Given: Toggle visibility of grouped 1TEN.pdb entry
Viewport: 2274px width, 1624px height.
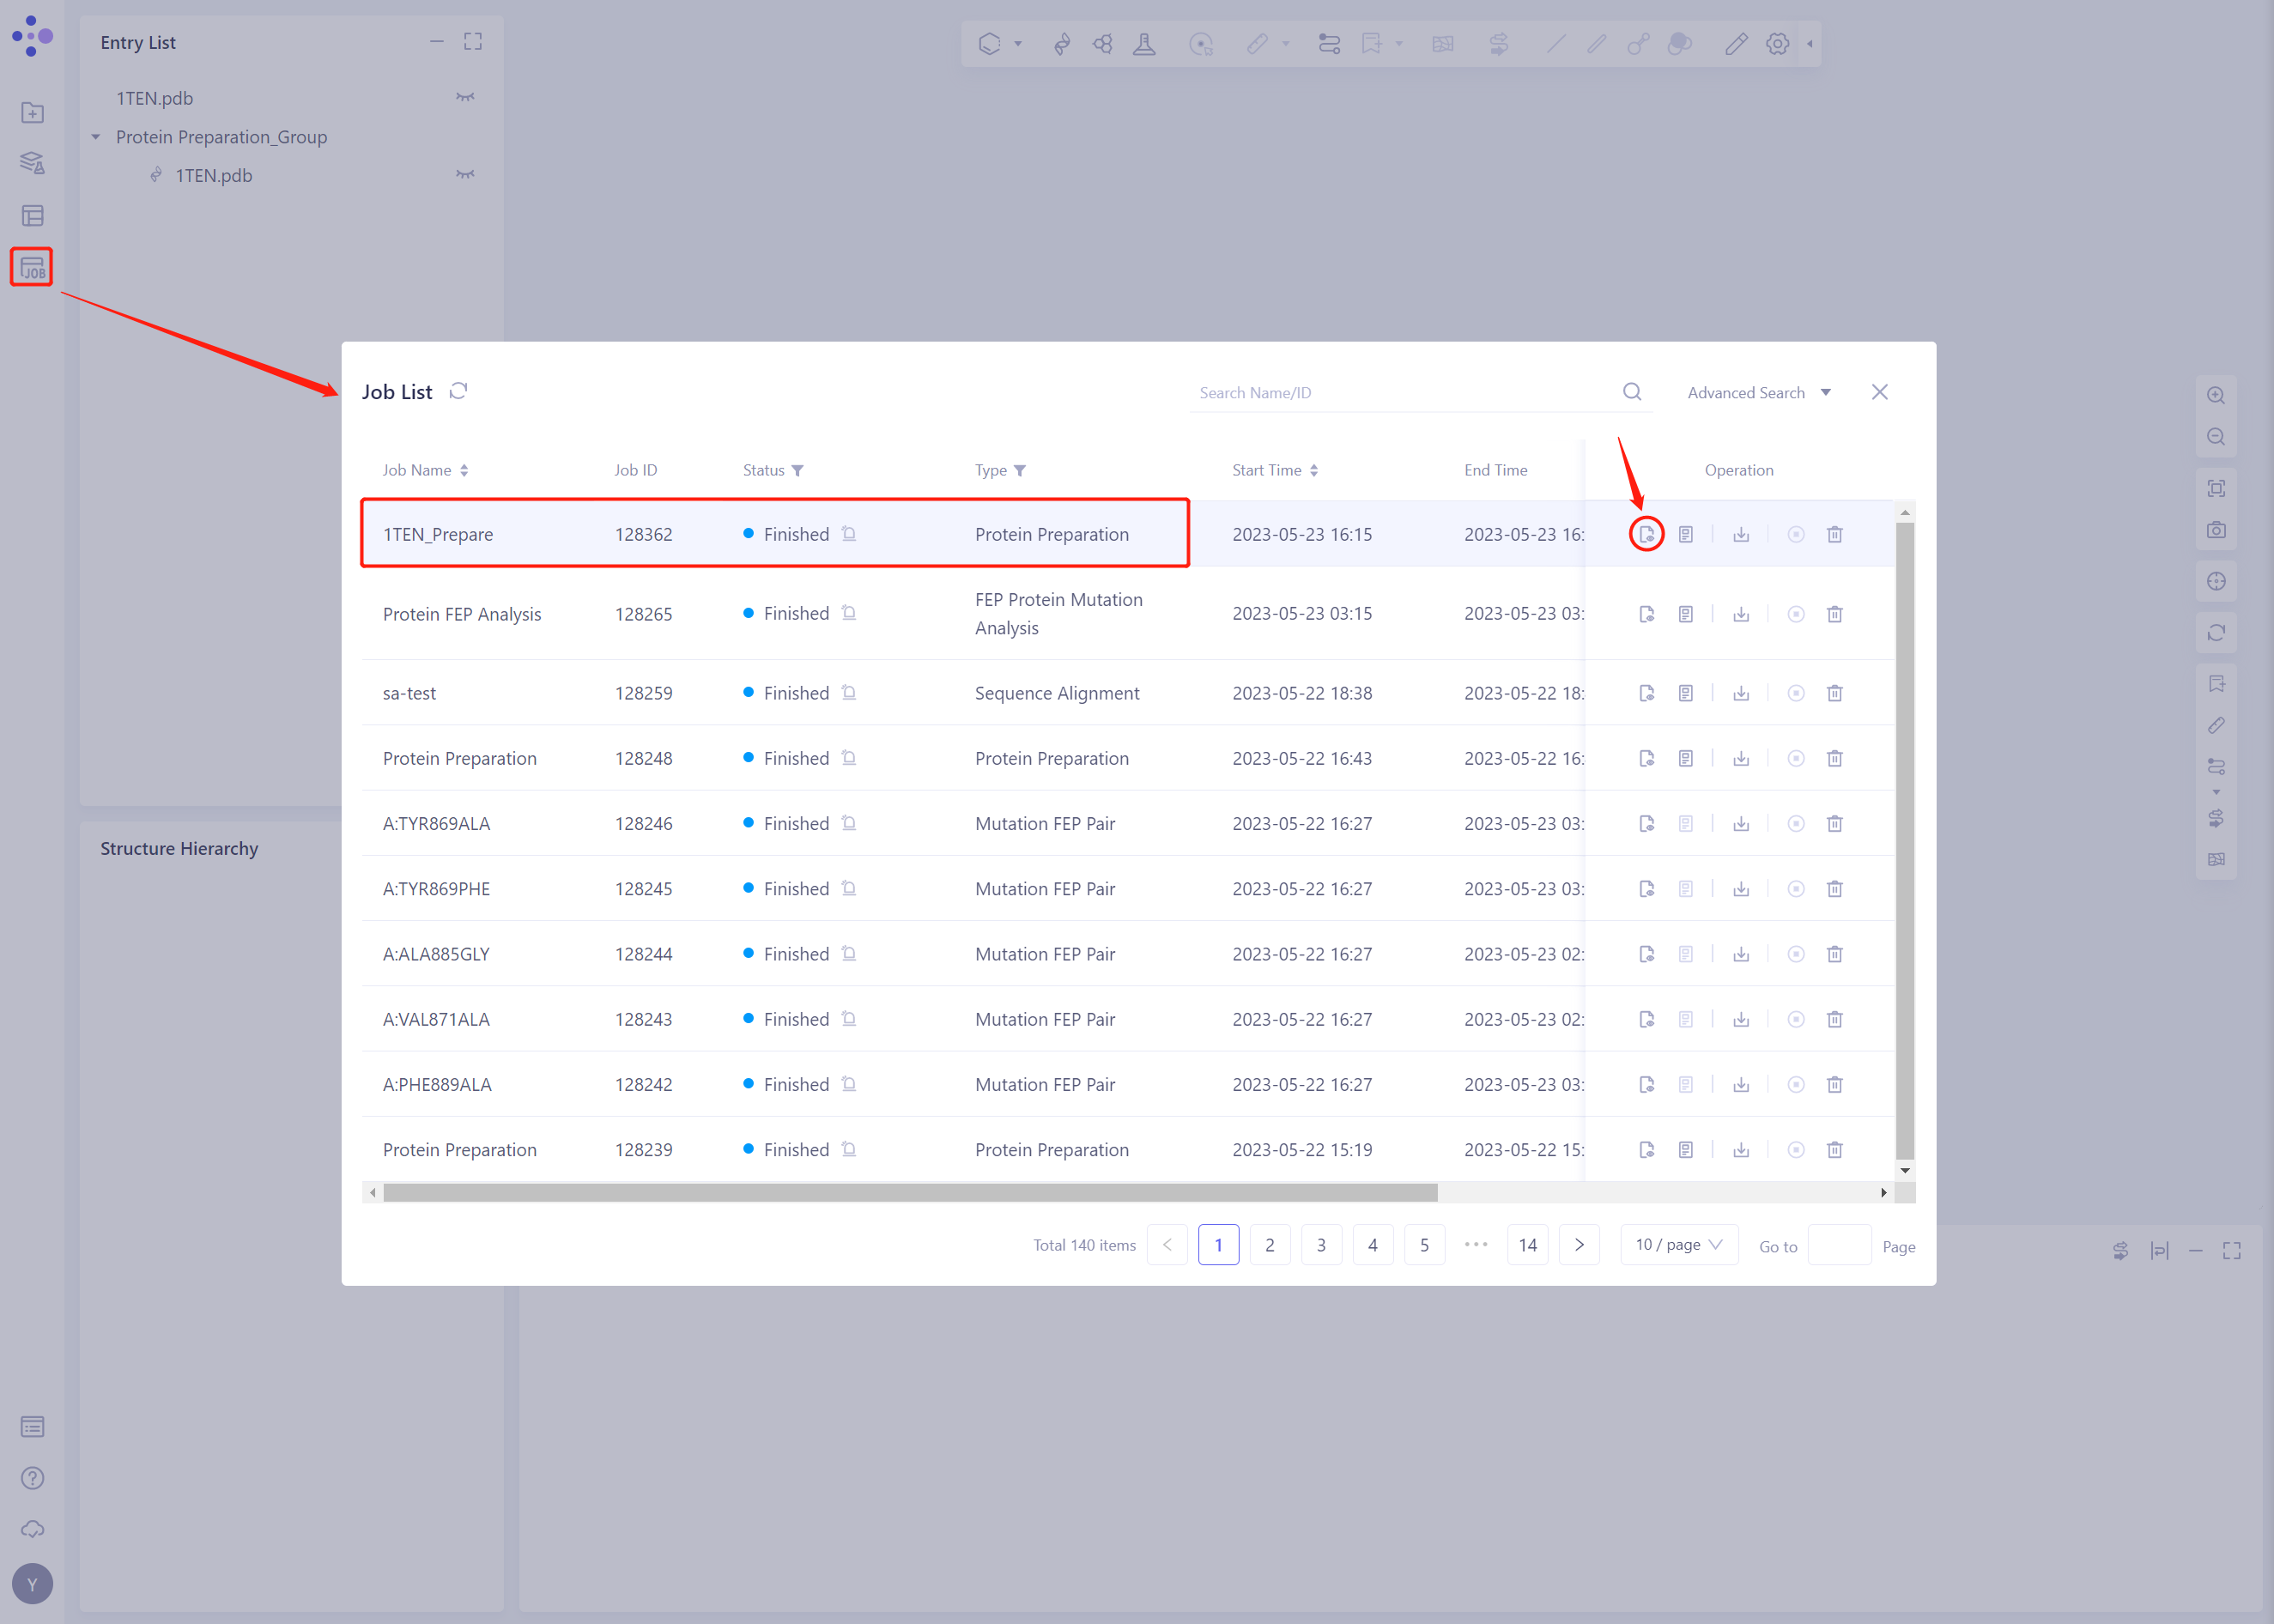Looking at the screenshot, I should [465, 175].
